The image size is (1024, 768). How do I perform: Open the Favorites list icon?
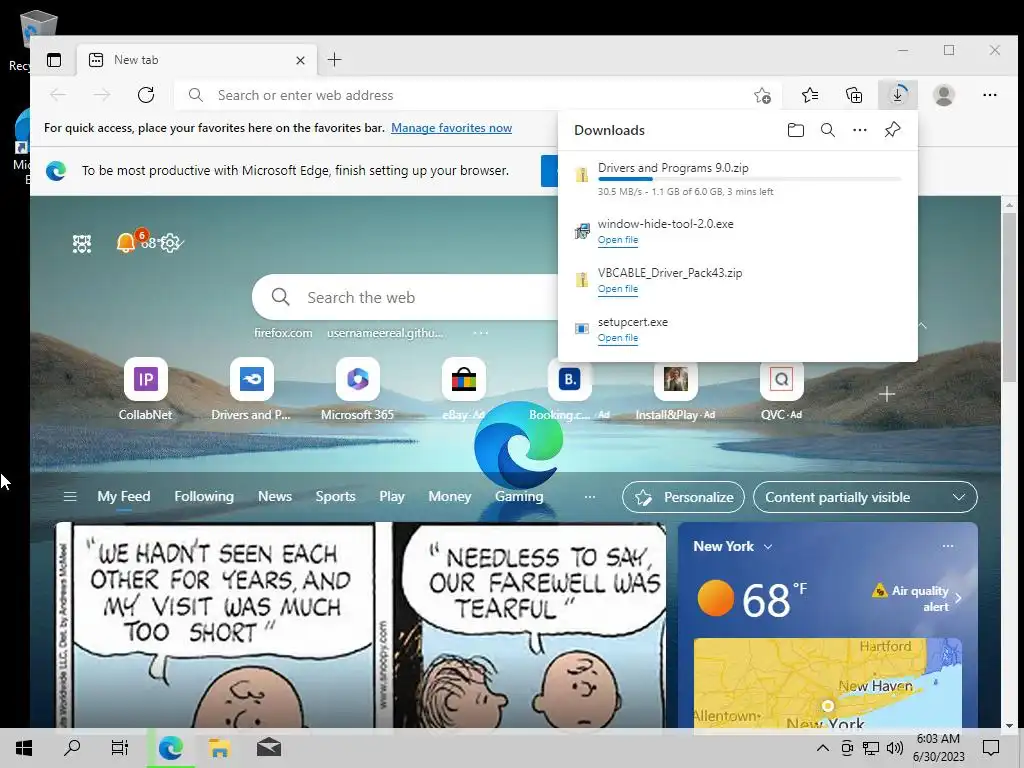[810, 95]
